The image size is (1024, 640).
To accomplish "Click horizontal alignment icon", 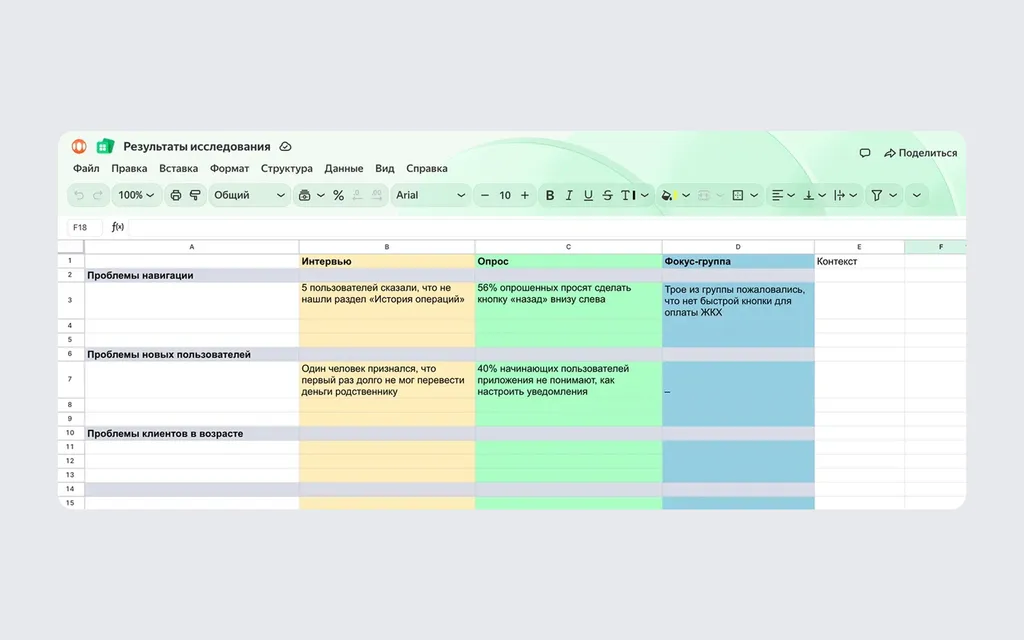I will pos(777,195).
